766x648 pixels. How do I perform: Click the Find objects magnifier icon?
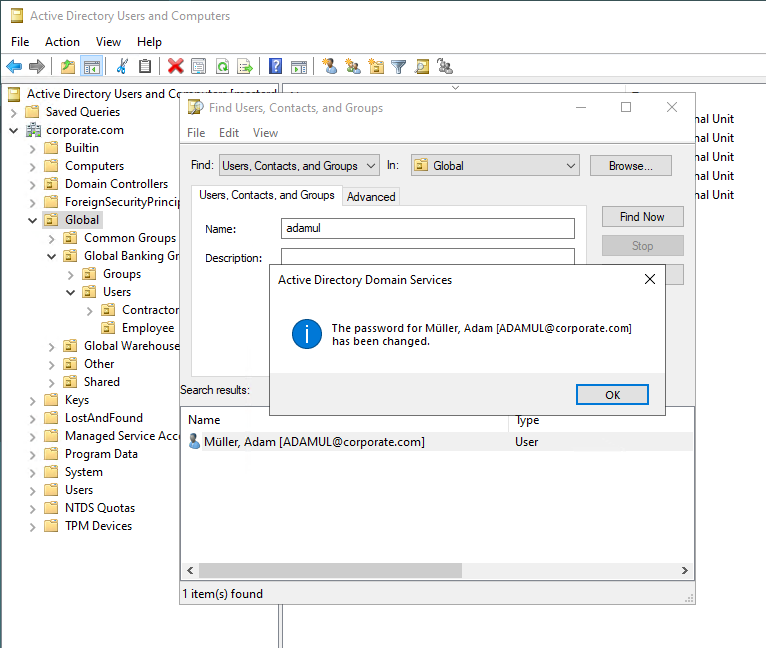coord(422,66)
